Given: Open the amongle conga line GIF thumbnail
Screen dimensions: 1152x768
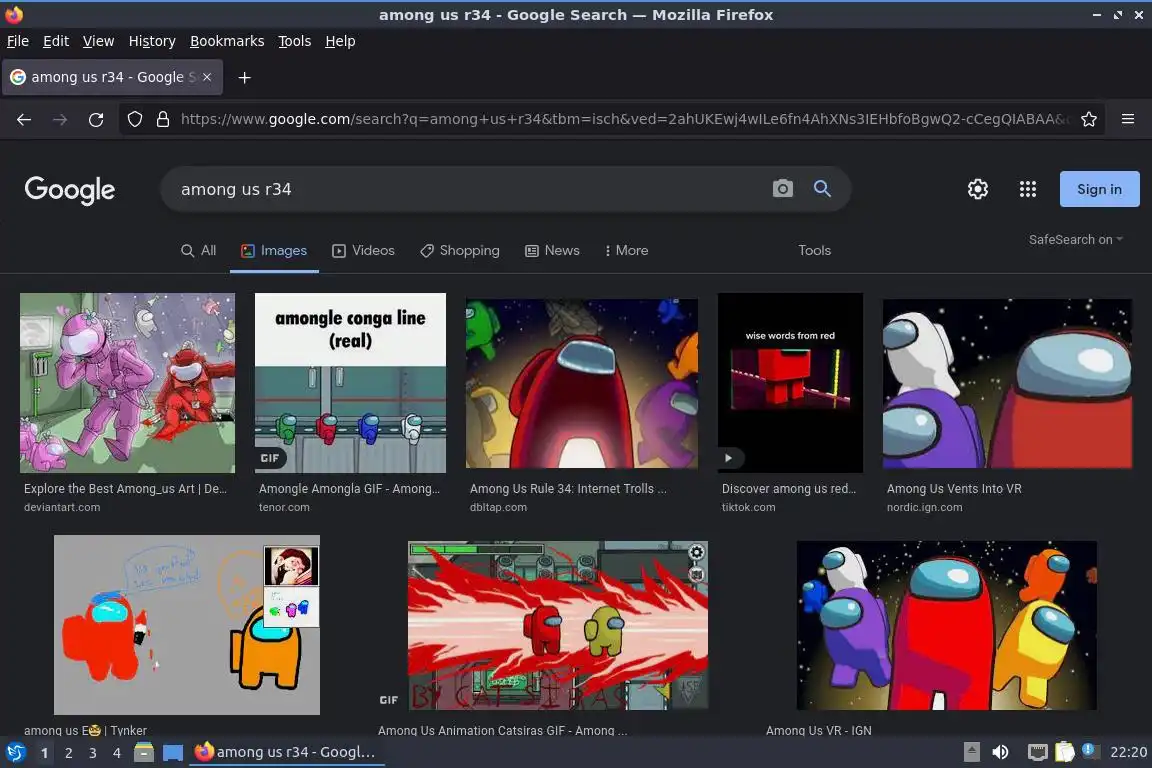Looking at the screenshot, I should [350, 383].
